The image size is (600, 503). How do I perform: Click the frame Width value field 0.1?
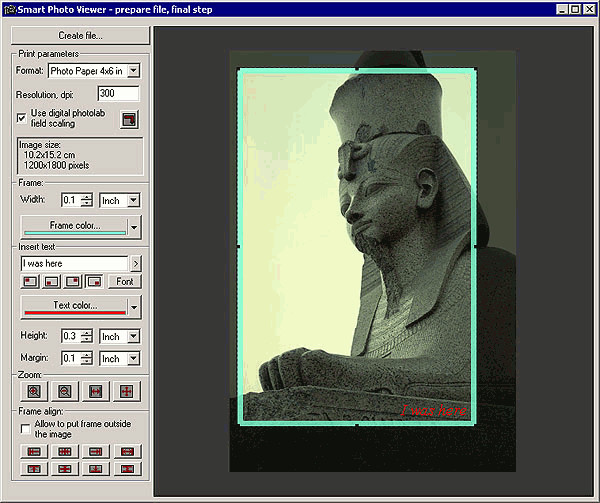click(71, 200)
